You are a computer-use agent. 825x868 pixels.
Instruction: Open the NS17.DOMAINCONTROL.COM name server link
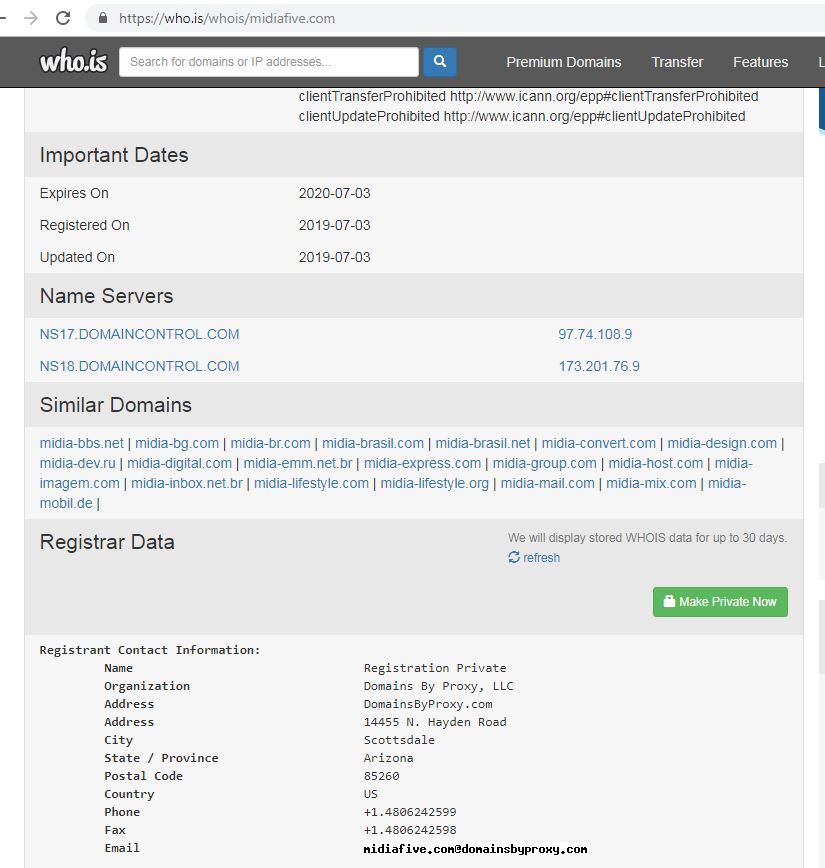140,334
